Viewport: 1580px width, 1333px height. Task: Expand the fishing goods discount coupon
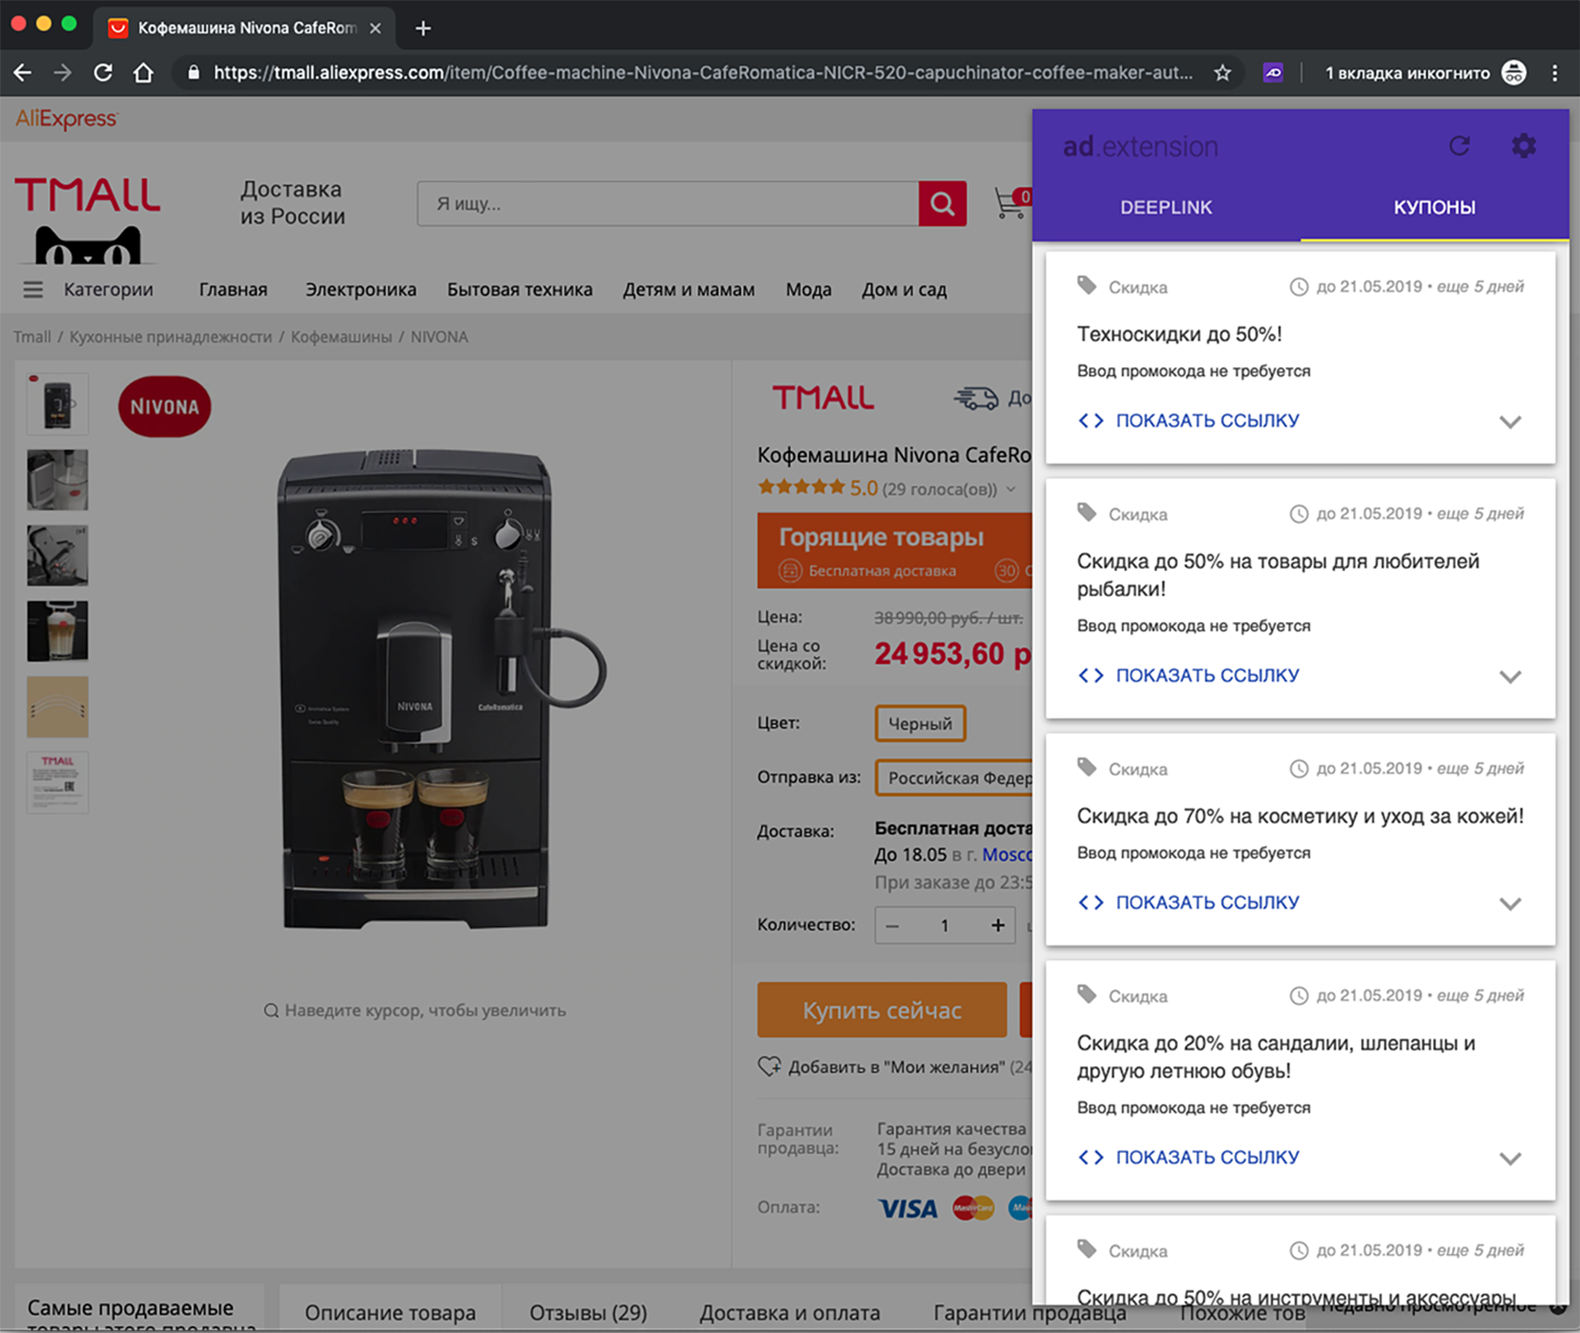click(x=1510, y=677)
